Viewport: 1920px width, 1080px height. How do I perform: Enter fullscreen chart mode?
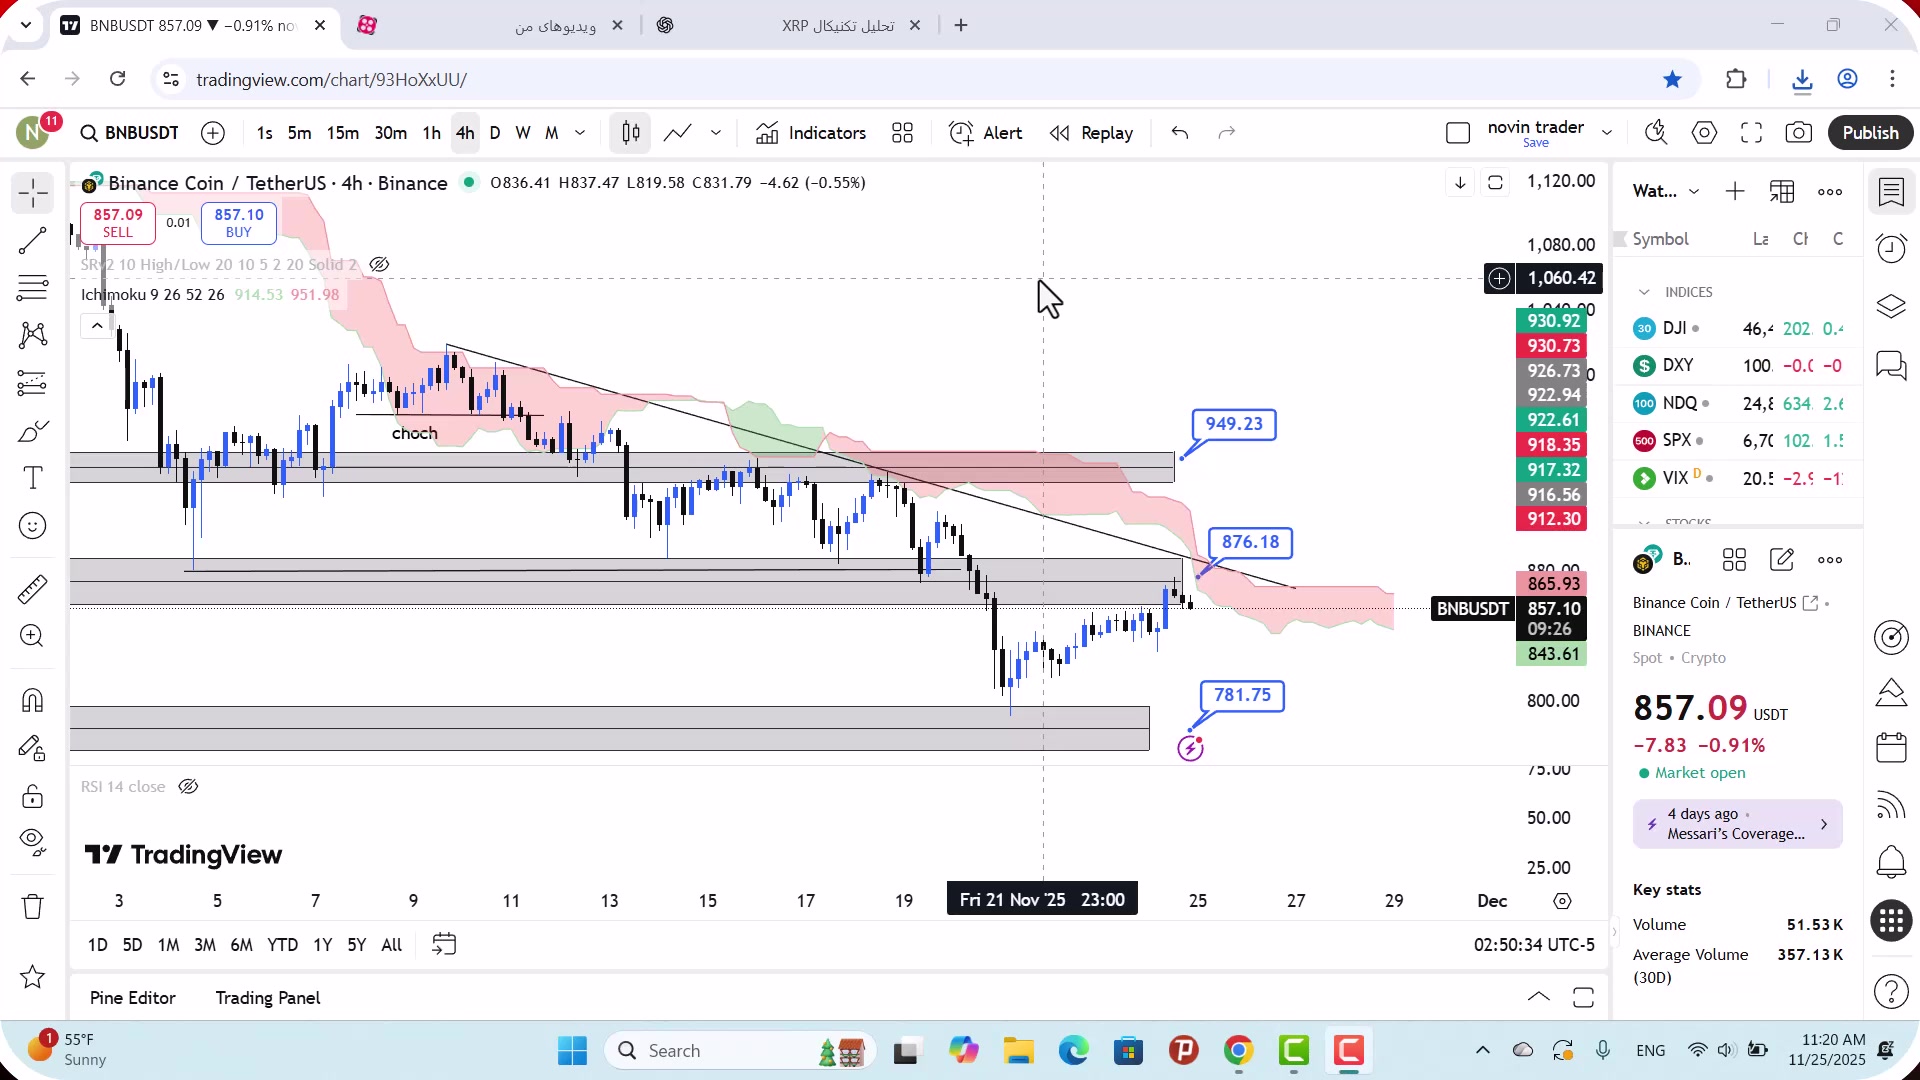1751,133
